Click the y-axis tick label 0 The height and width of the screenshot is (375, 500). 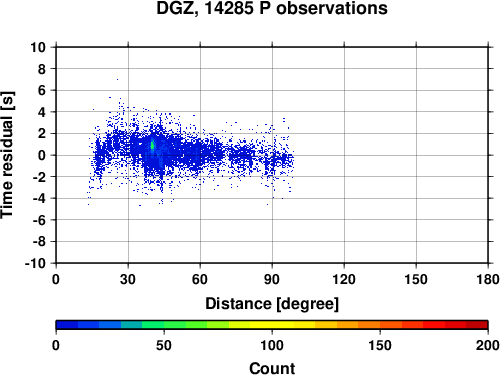pyautogui.click(x=42, y=155)
